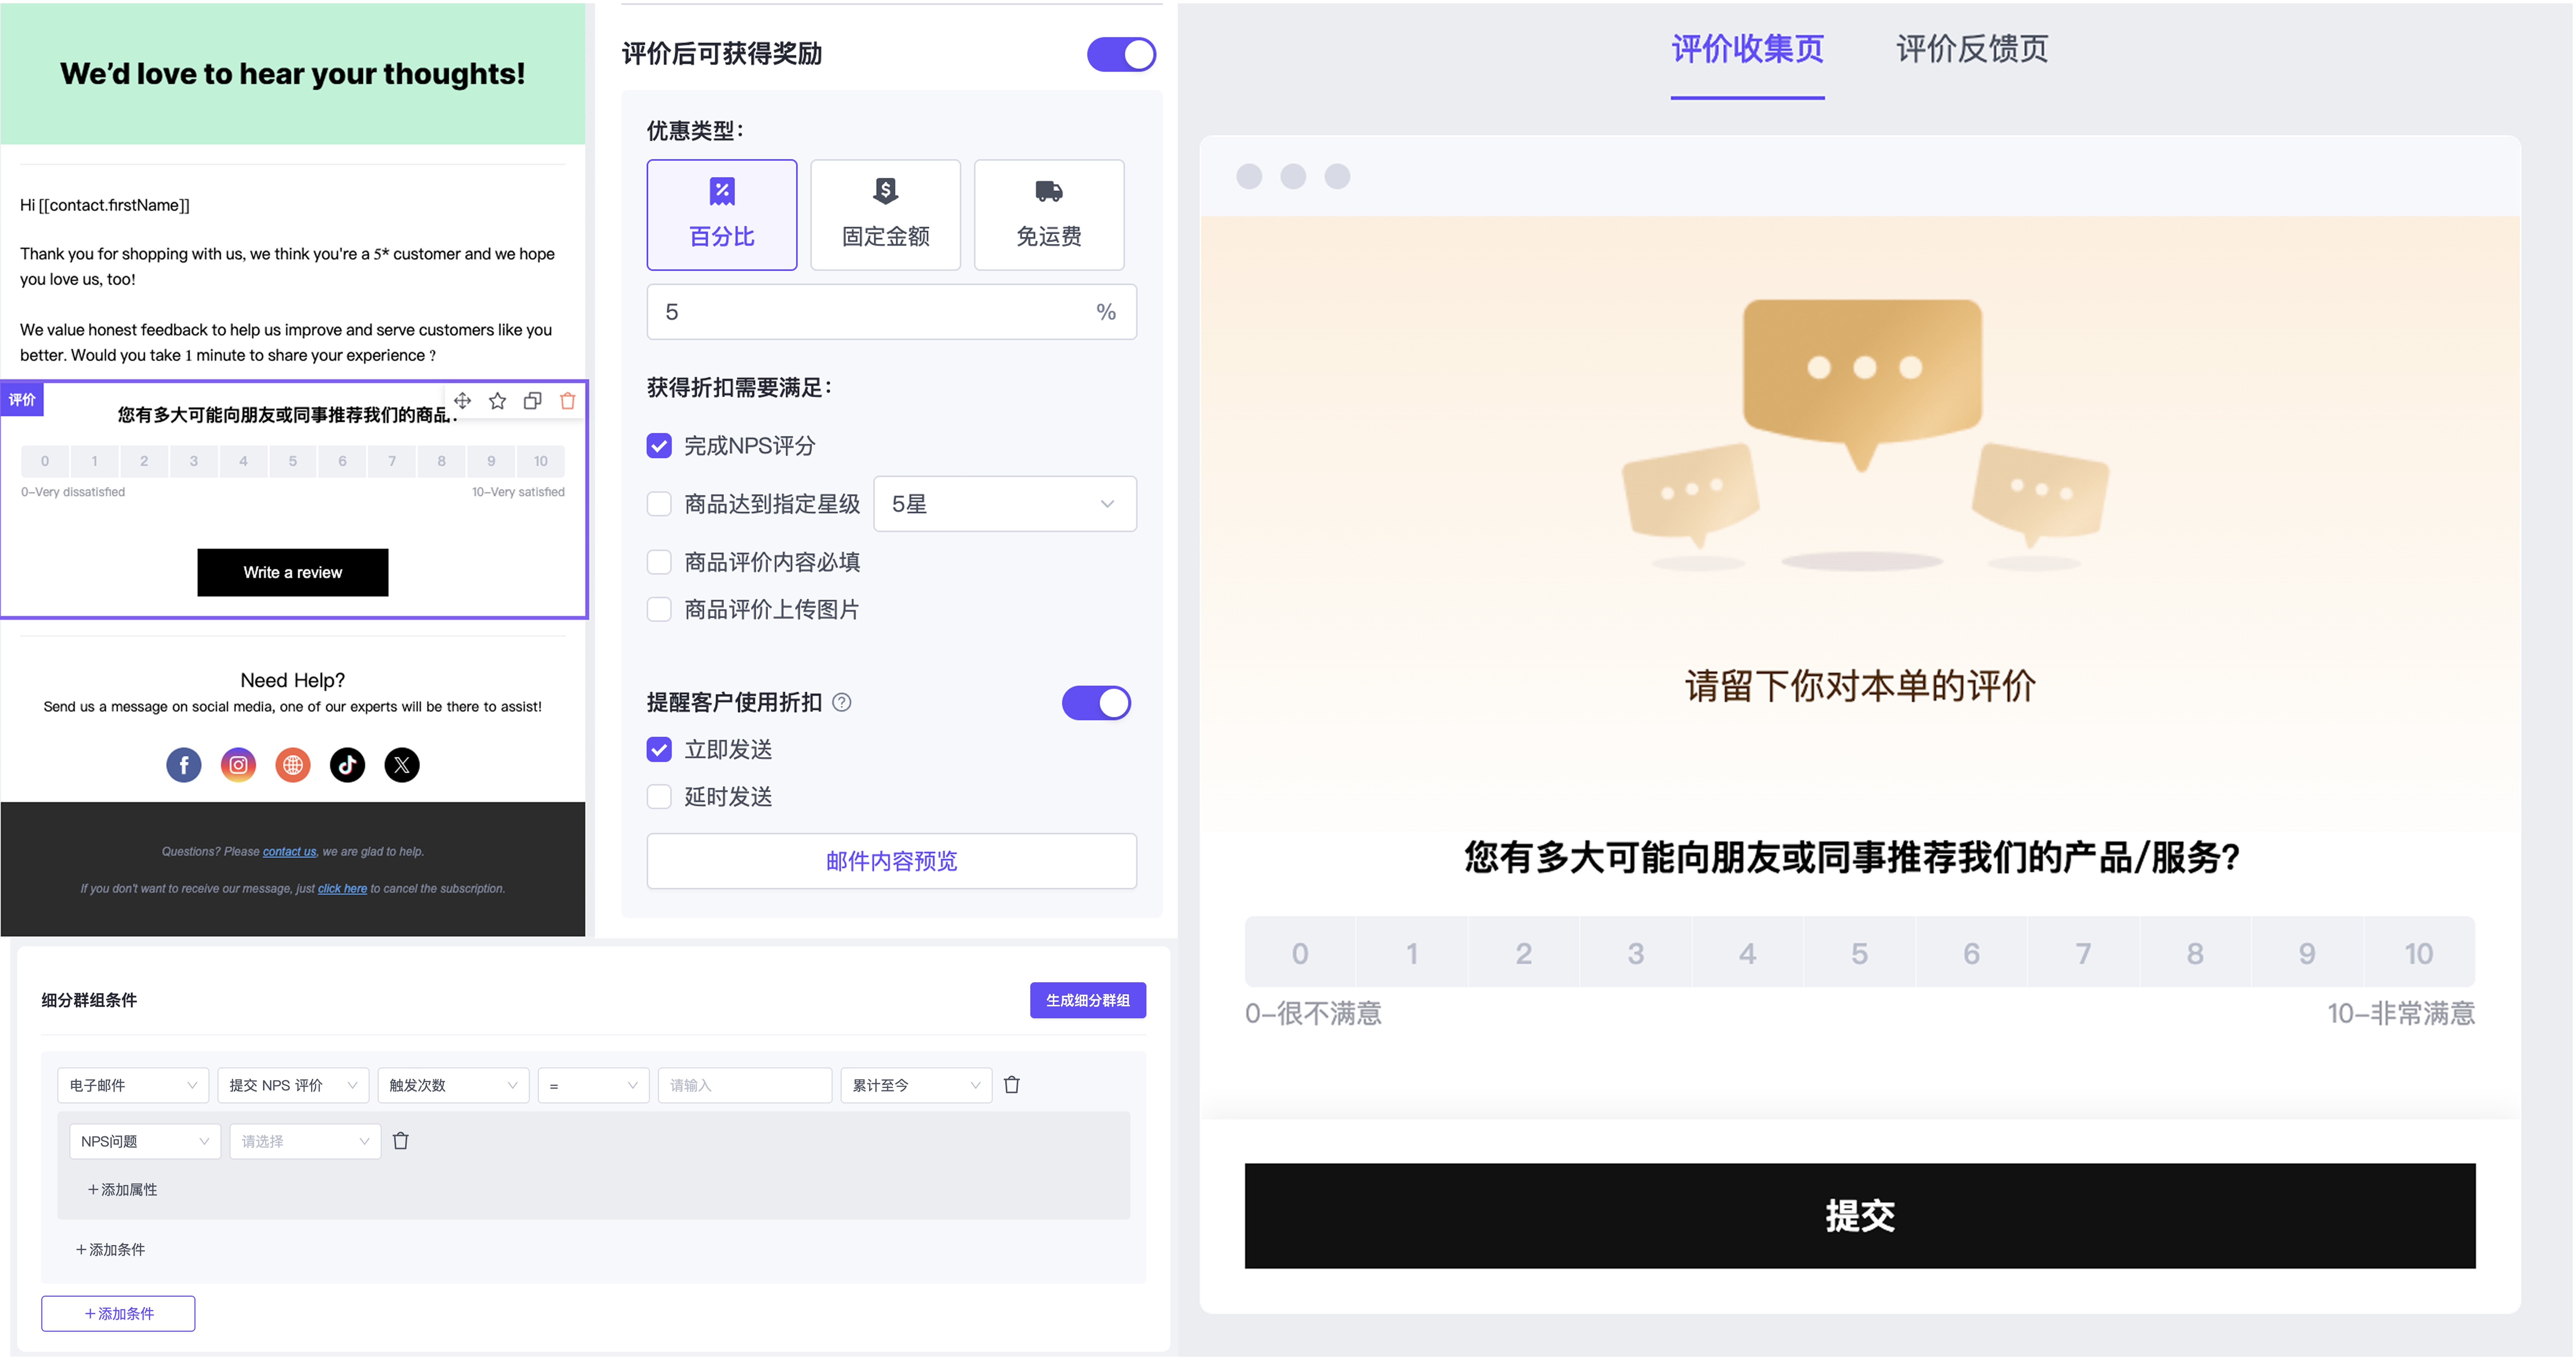Click the star icon on the review block

coord(497,401)
